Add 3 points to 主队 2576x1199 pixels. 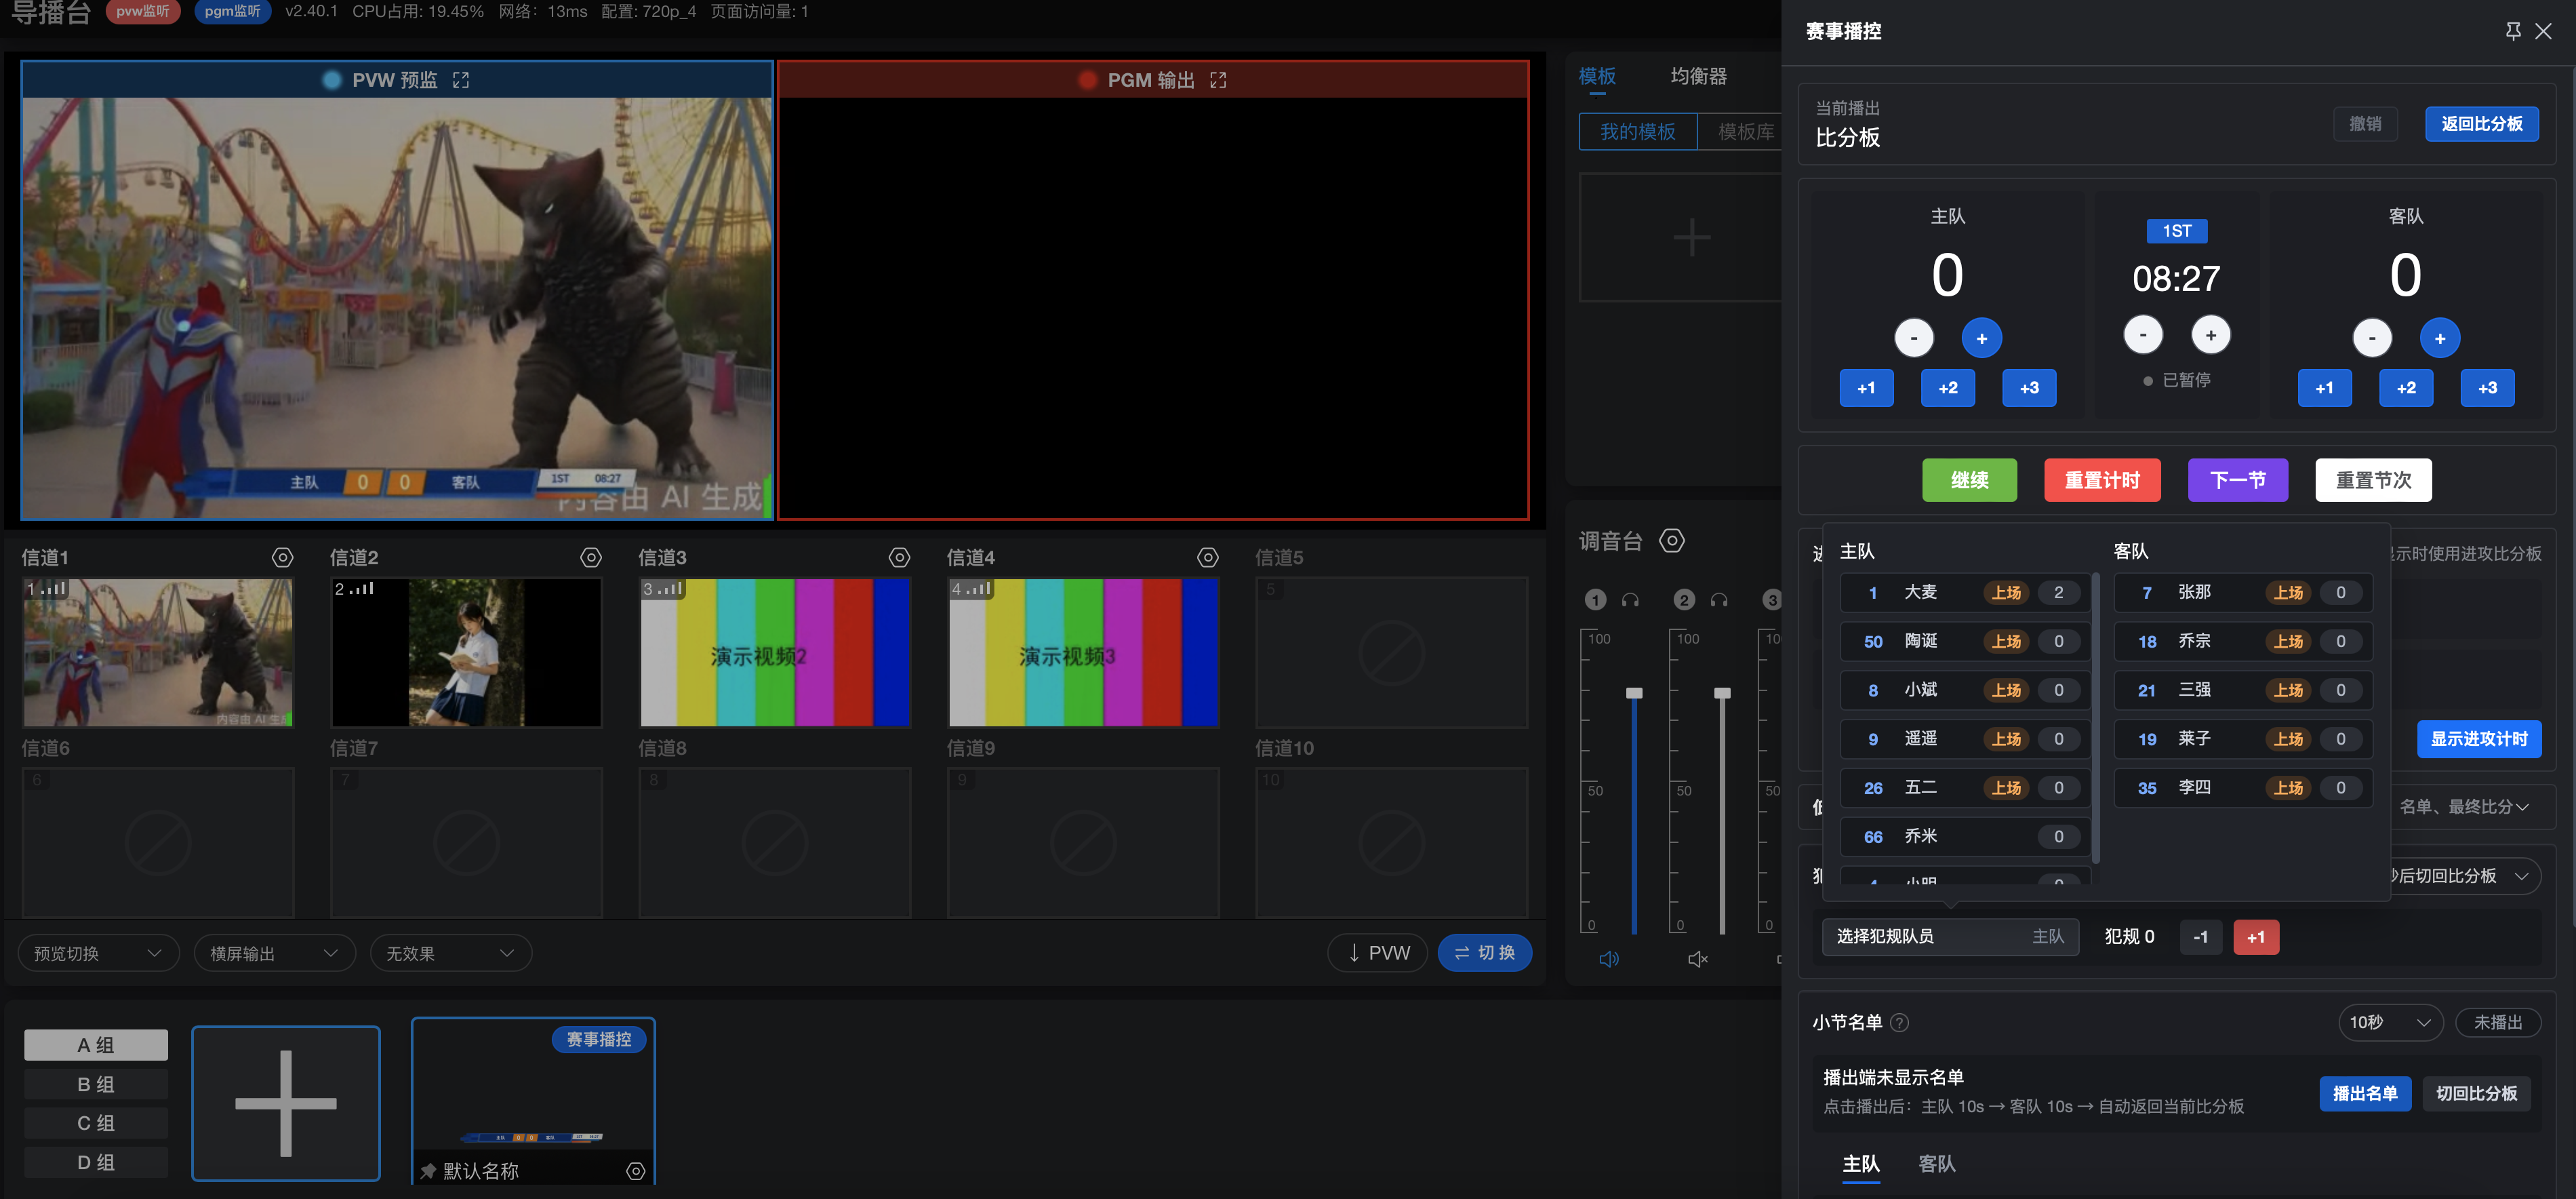coord(2029,388)
